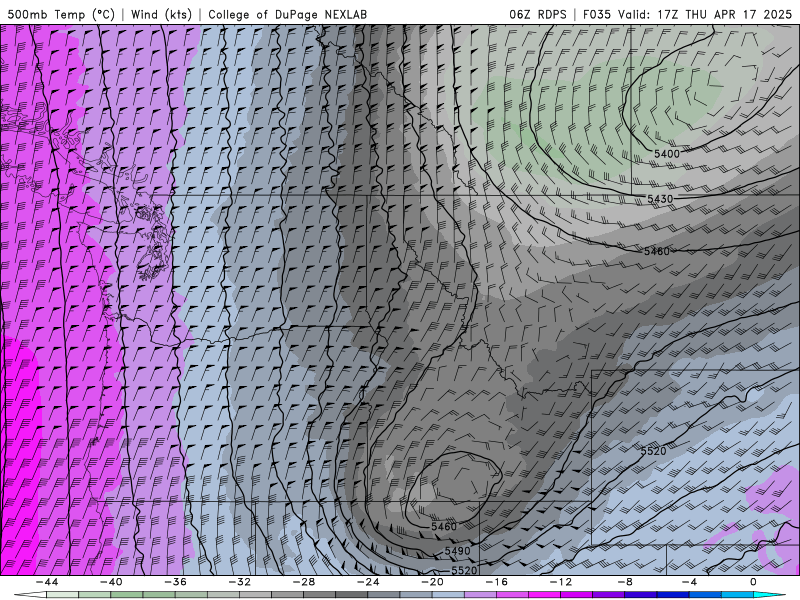800x600 pixels.
Task: Click the "Wind (kts)" header text
Action: tap(161, 14)
